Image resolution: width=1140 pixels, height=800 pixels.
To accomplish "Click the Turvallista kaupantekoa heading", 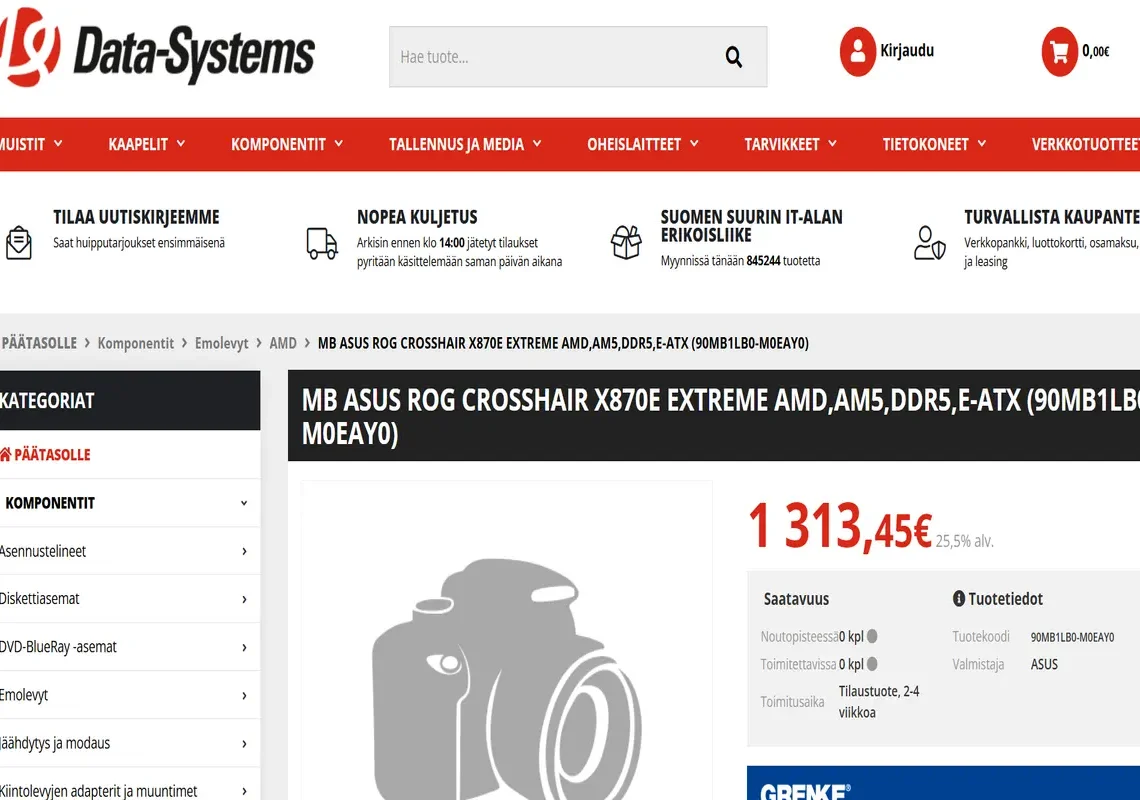I will (1052, 217).
